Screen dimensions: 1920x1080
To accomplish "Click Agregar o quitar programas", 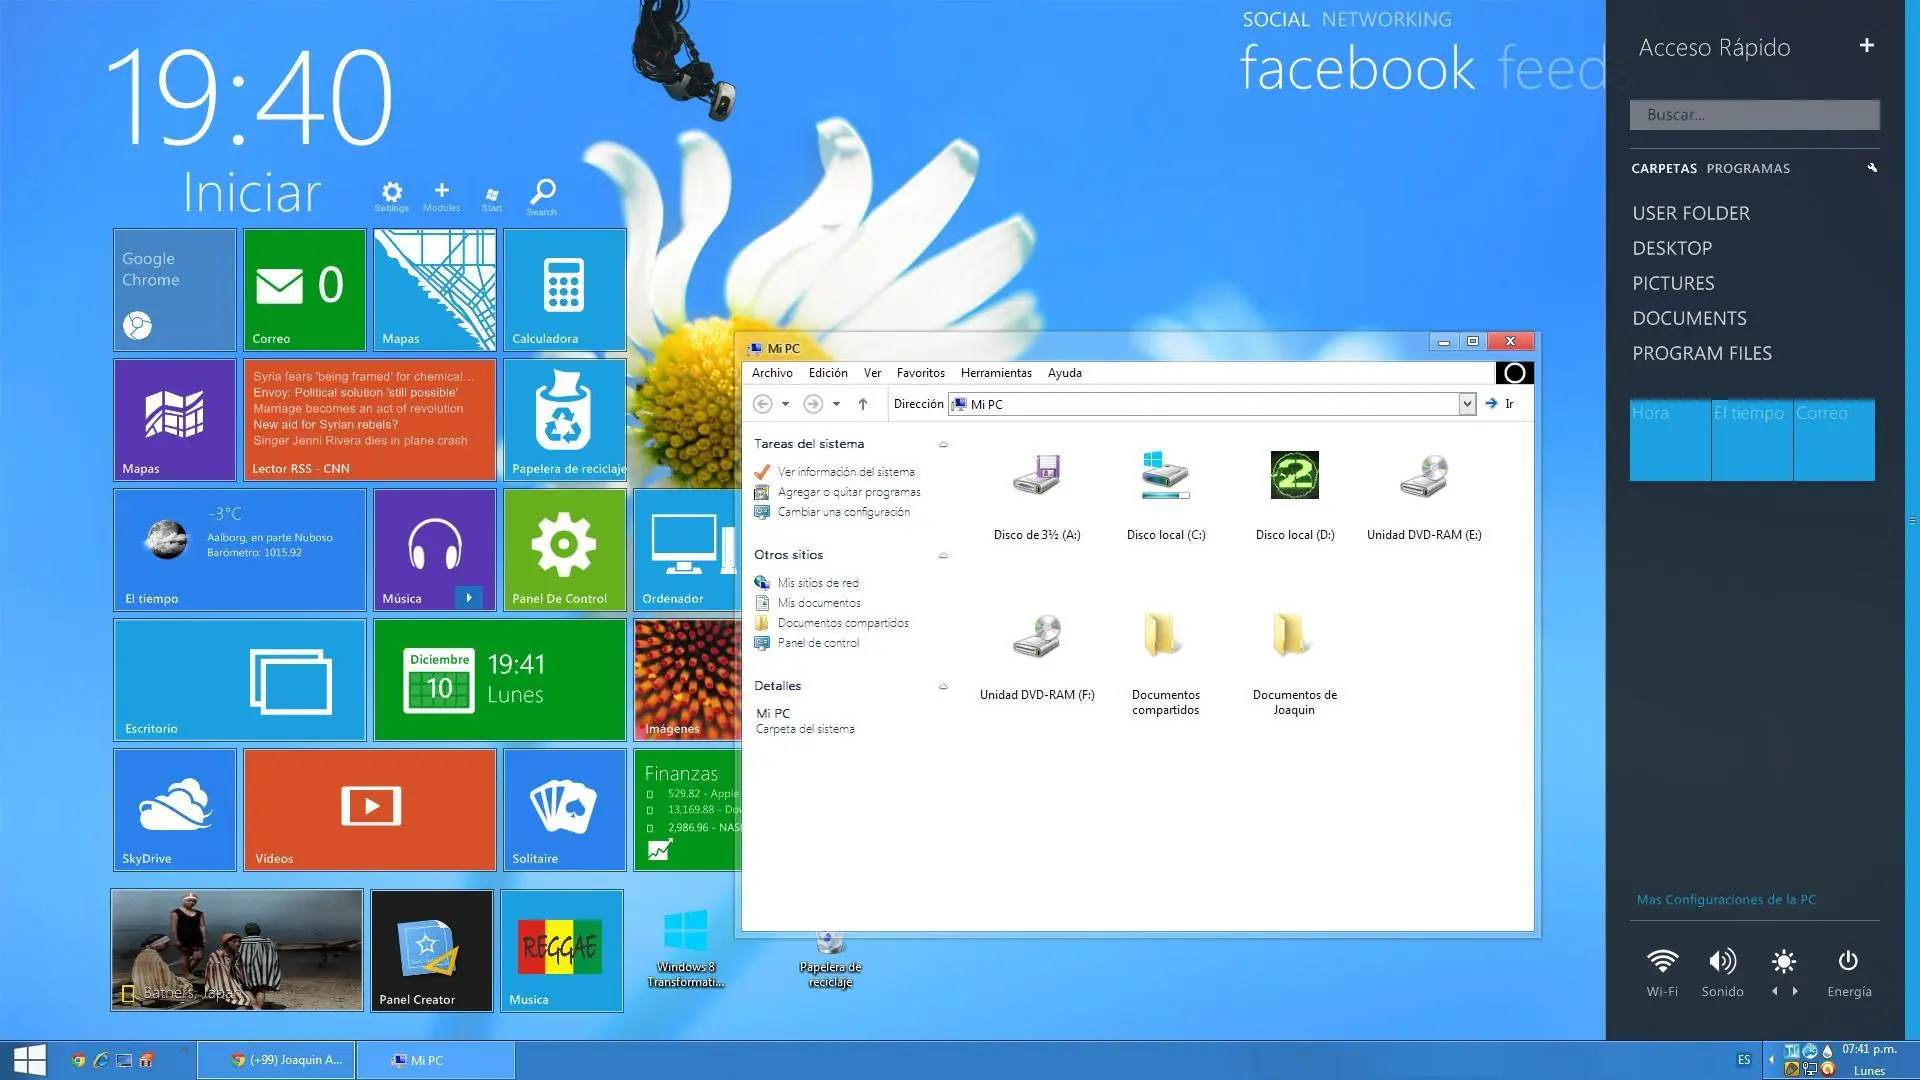I will tap(849, 492).
